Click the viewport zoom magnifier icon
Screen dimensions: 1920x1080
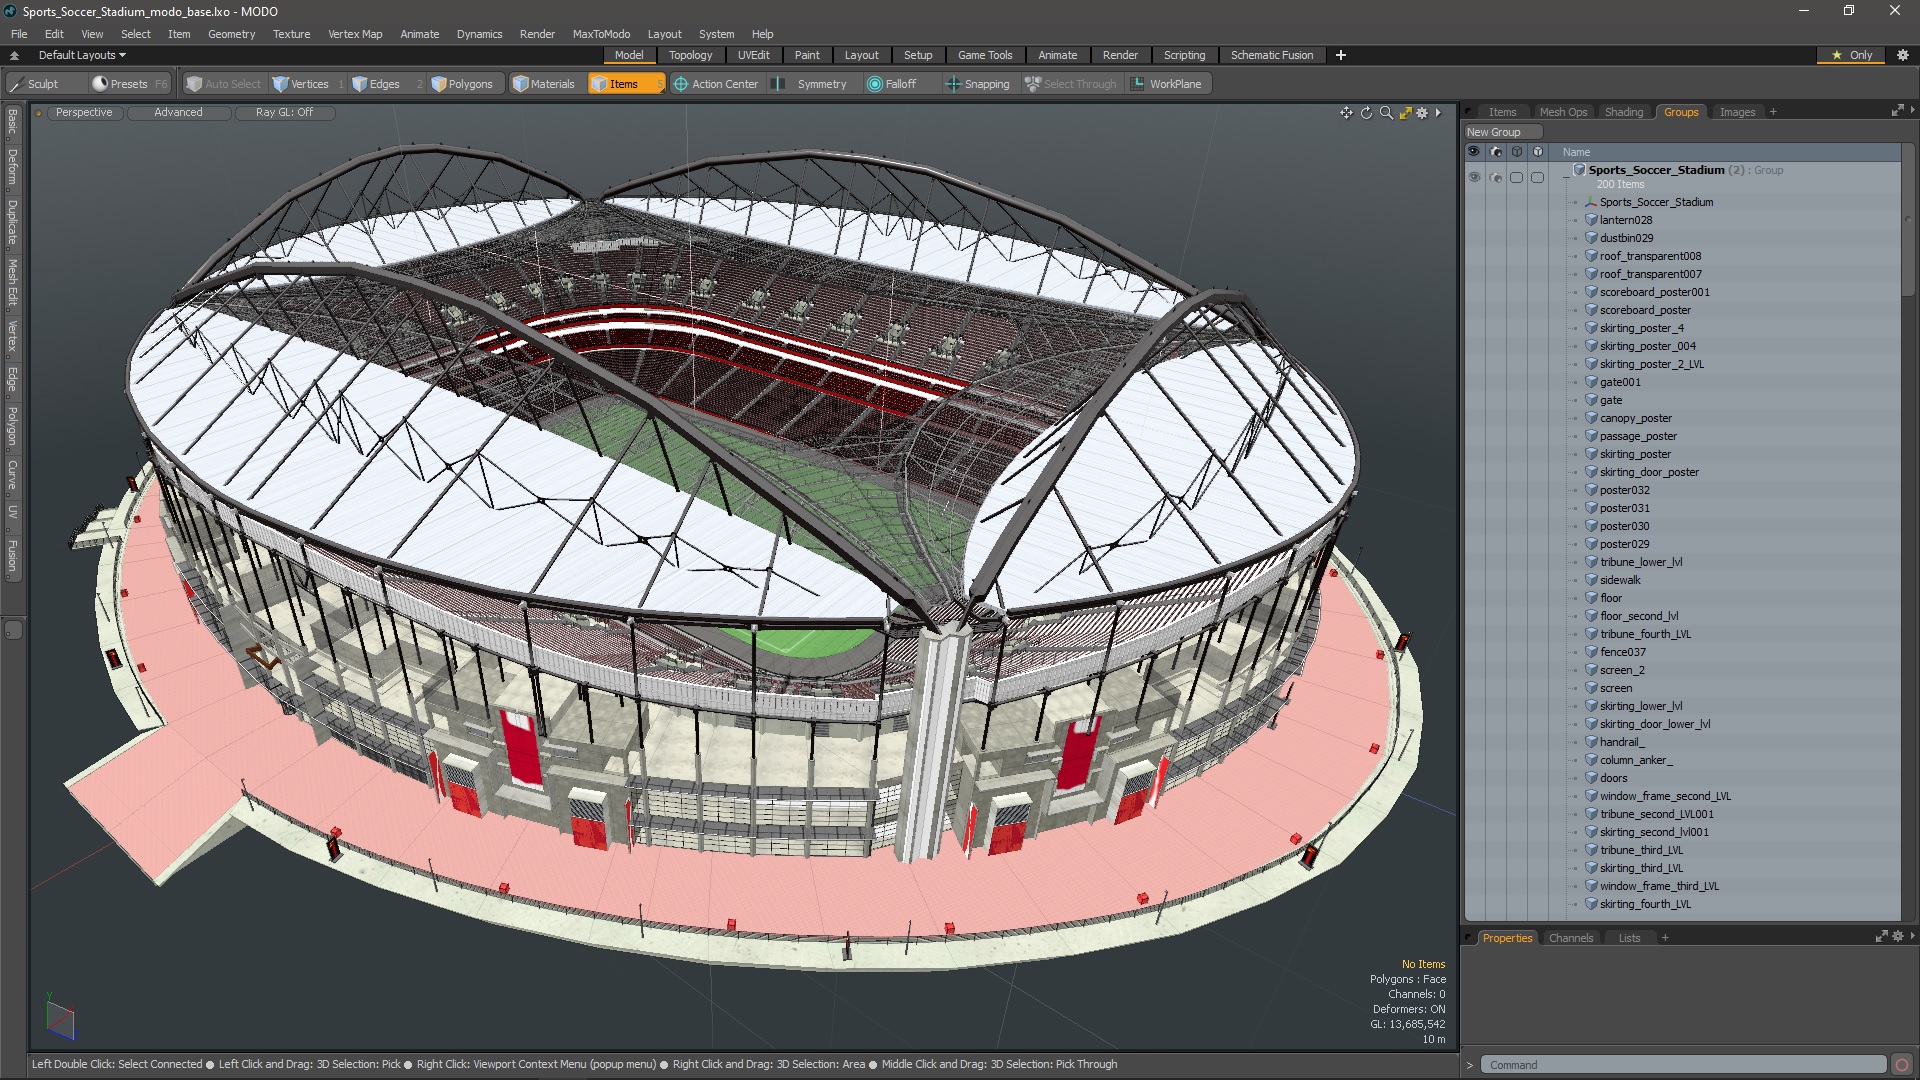click(x=1386, y=113)
